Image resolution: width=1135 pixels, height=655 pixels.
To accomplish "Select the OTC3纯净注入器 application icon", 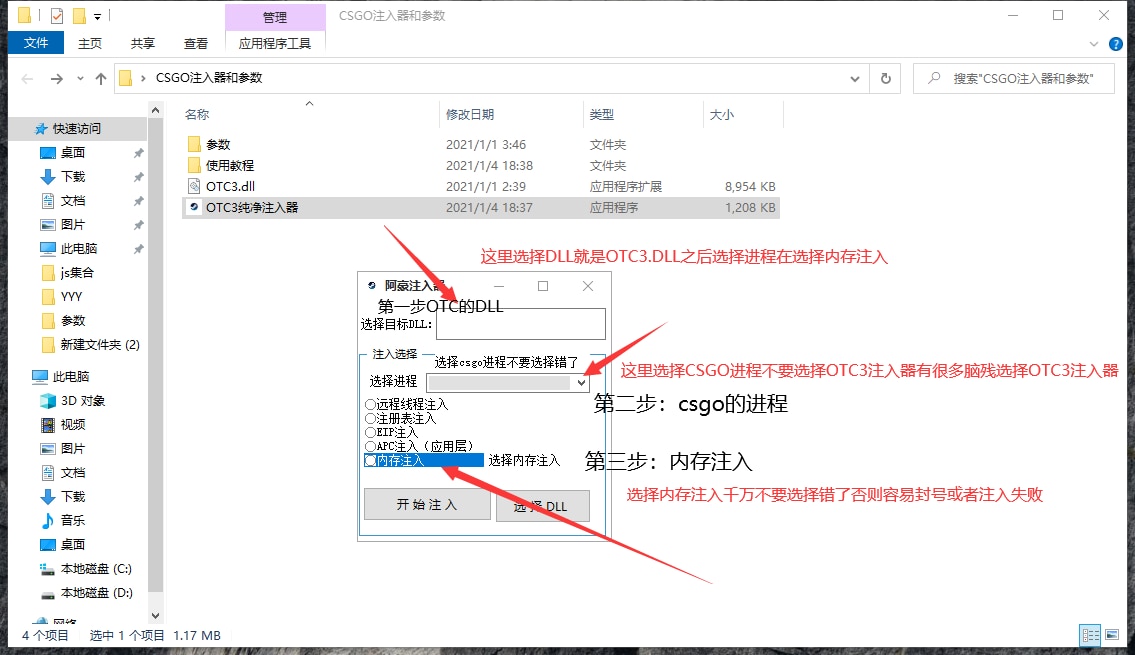I will pyautogui.click(x=194, y=207).
